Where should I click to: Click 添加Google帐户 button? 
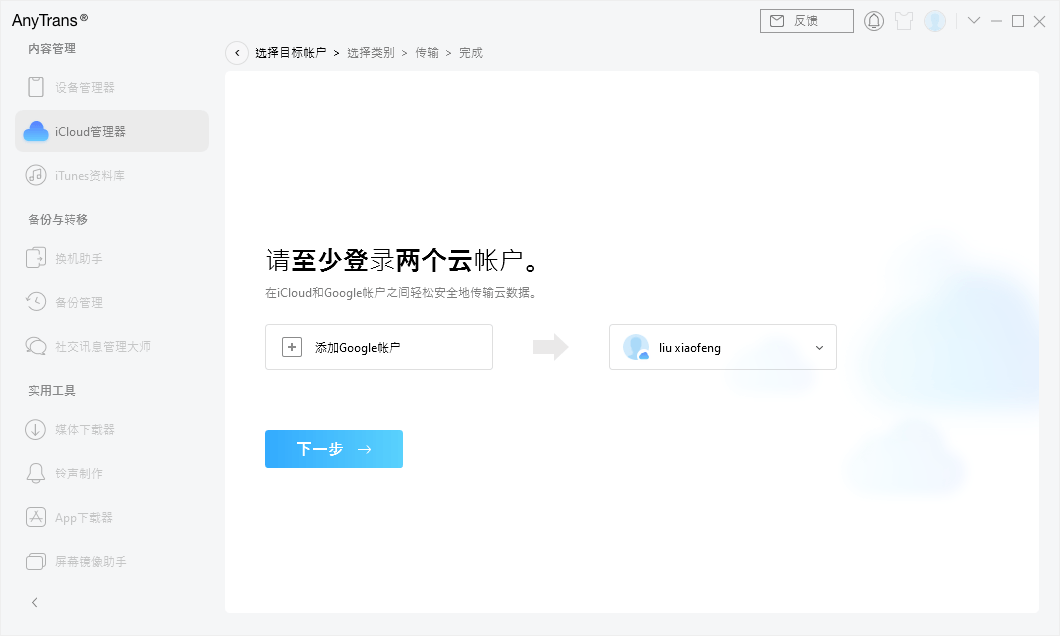[379, 347]
